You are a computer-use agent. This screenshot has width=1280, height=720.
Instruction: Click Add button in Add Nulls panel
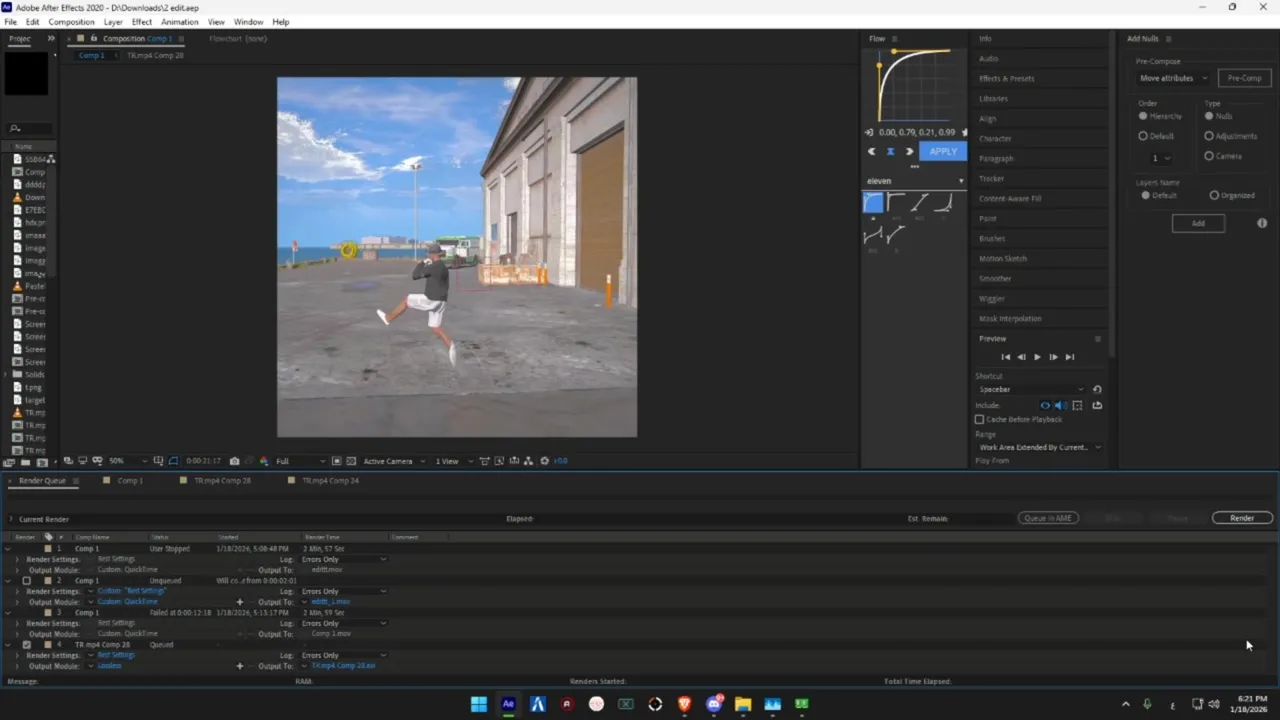(1198, 223)
